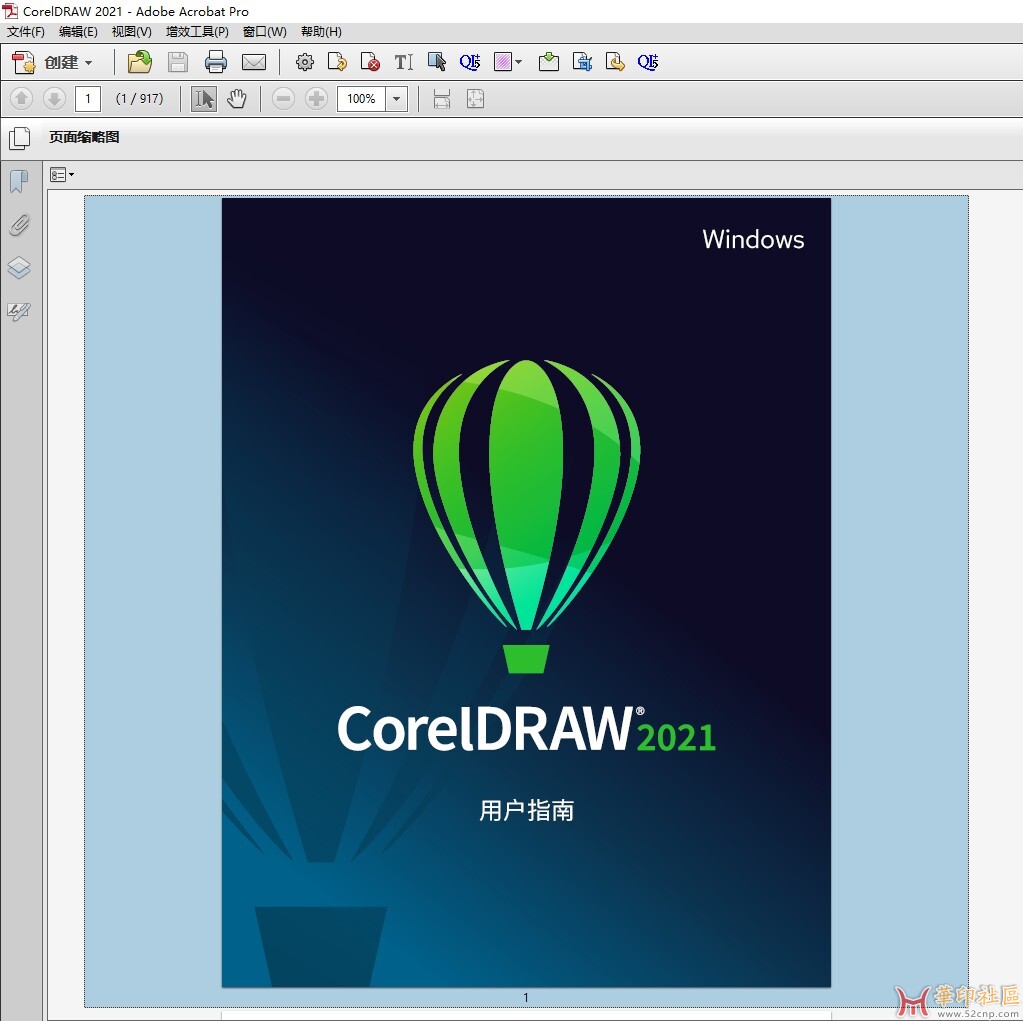The width and height of the screenshot is (1023, 1021).
Task: Zoom in with the plus button
Action: click(316, 99)
